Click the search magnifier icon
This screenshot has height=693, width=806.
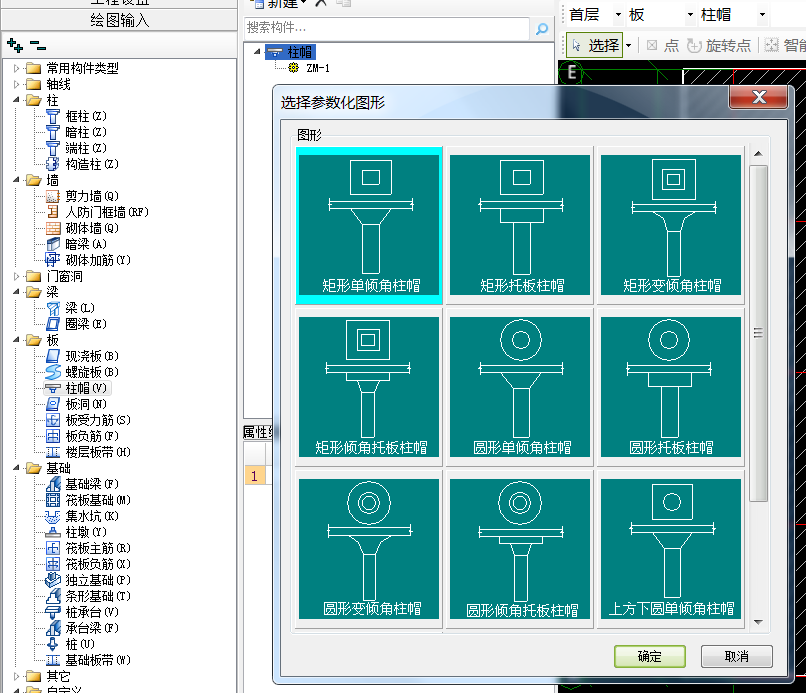tap(542, 29)
